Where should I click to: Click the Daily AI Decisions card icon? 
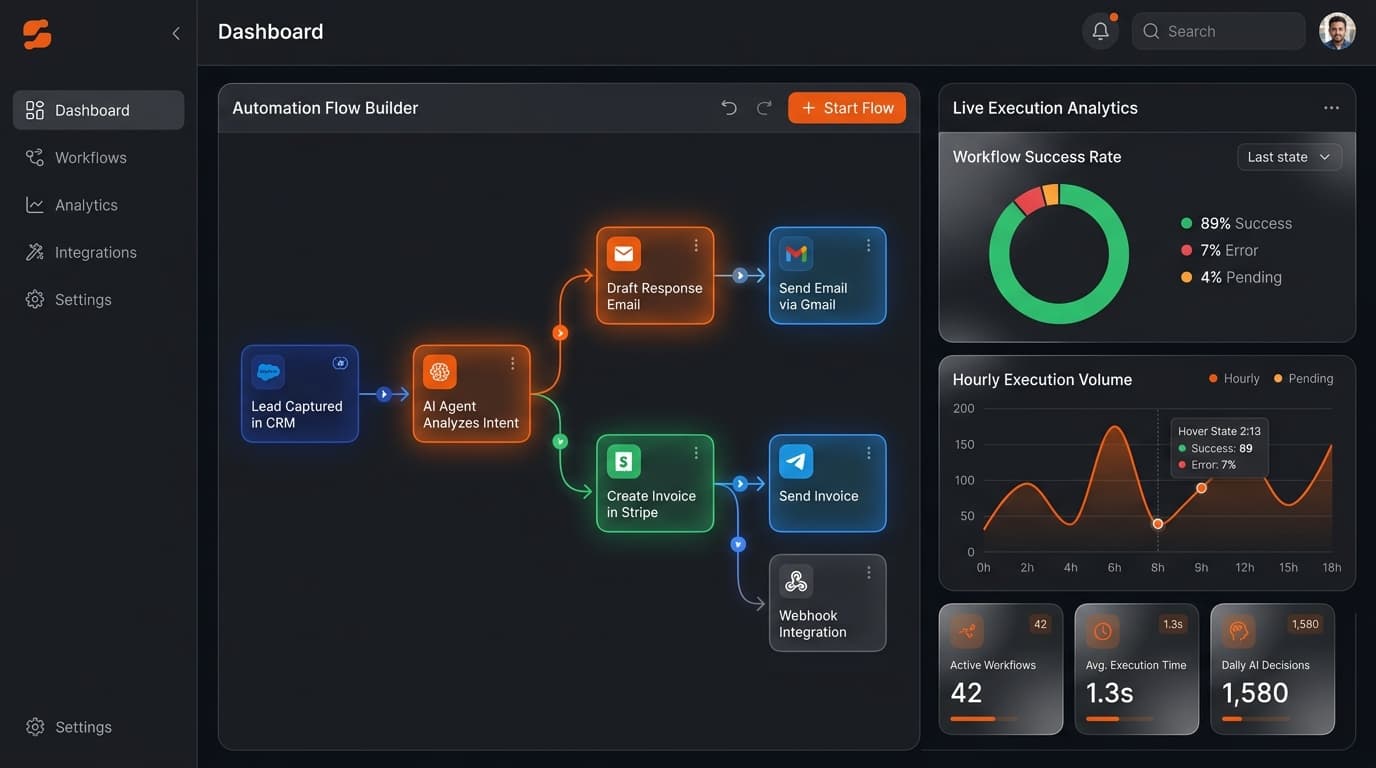[1239, 631]
